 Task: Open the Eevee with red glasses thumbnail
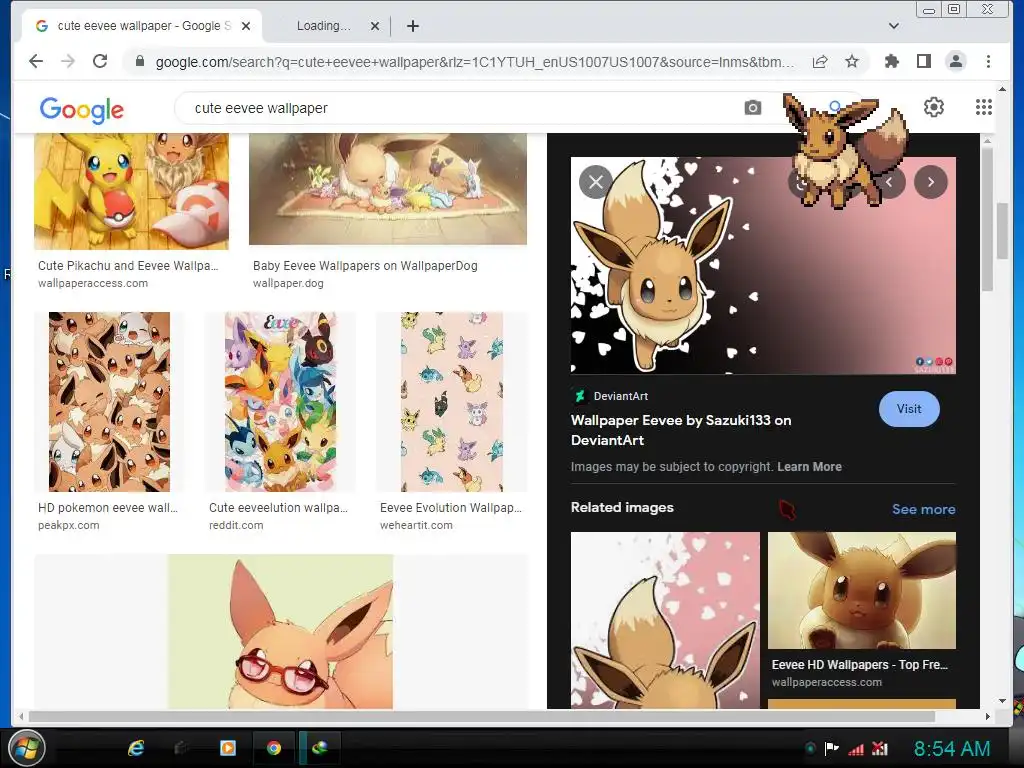tap(280, 632)
